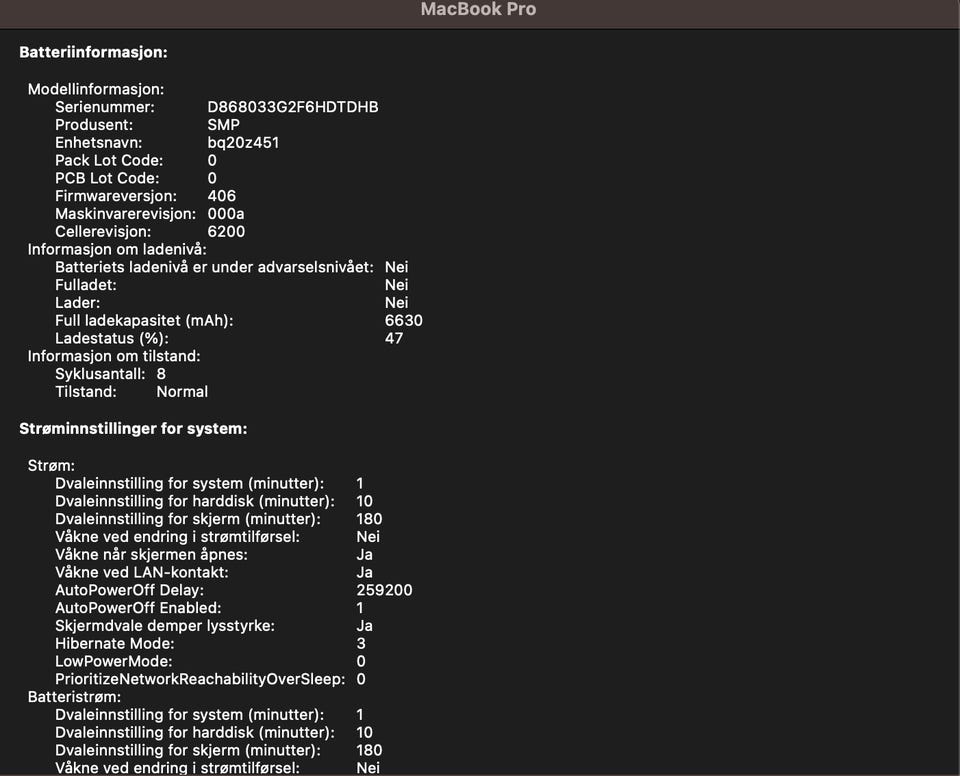The height and width of the screenshot is (776, 960).
Task: Select hardware revision value 000a
Action: click(226, 214)
